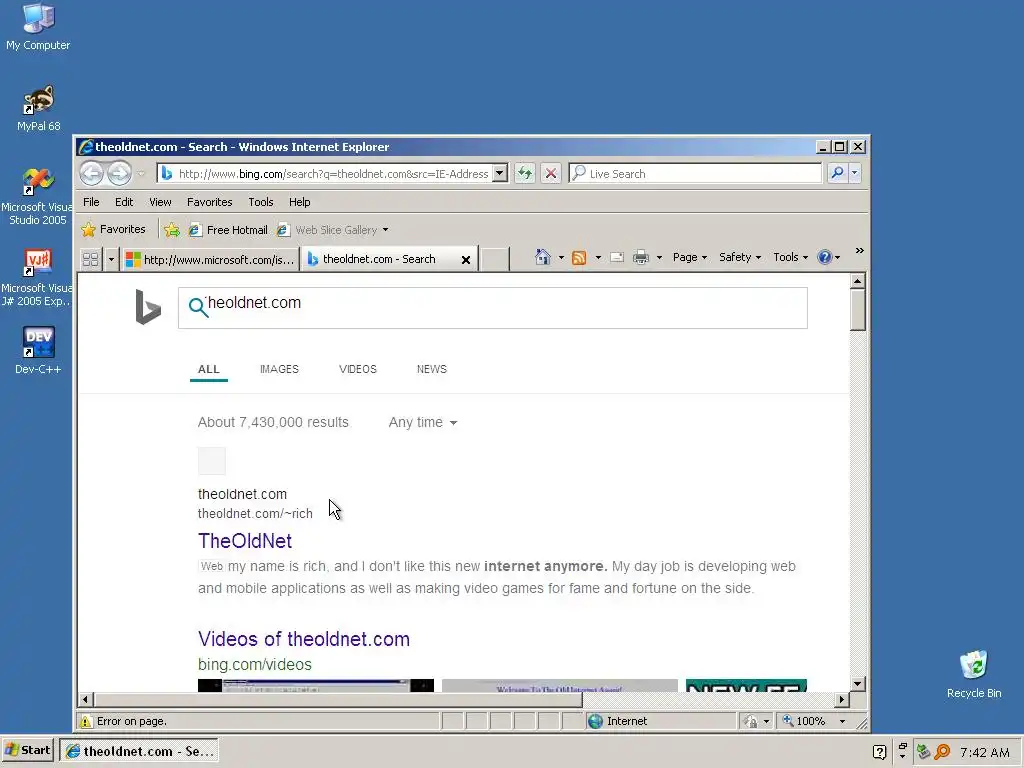
Task: Expand the search provider dropdown arrow
Action: pyautogui.click(x=854, y=173)
